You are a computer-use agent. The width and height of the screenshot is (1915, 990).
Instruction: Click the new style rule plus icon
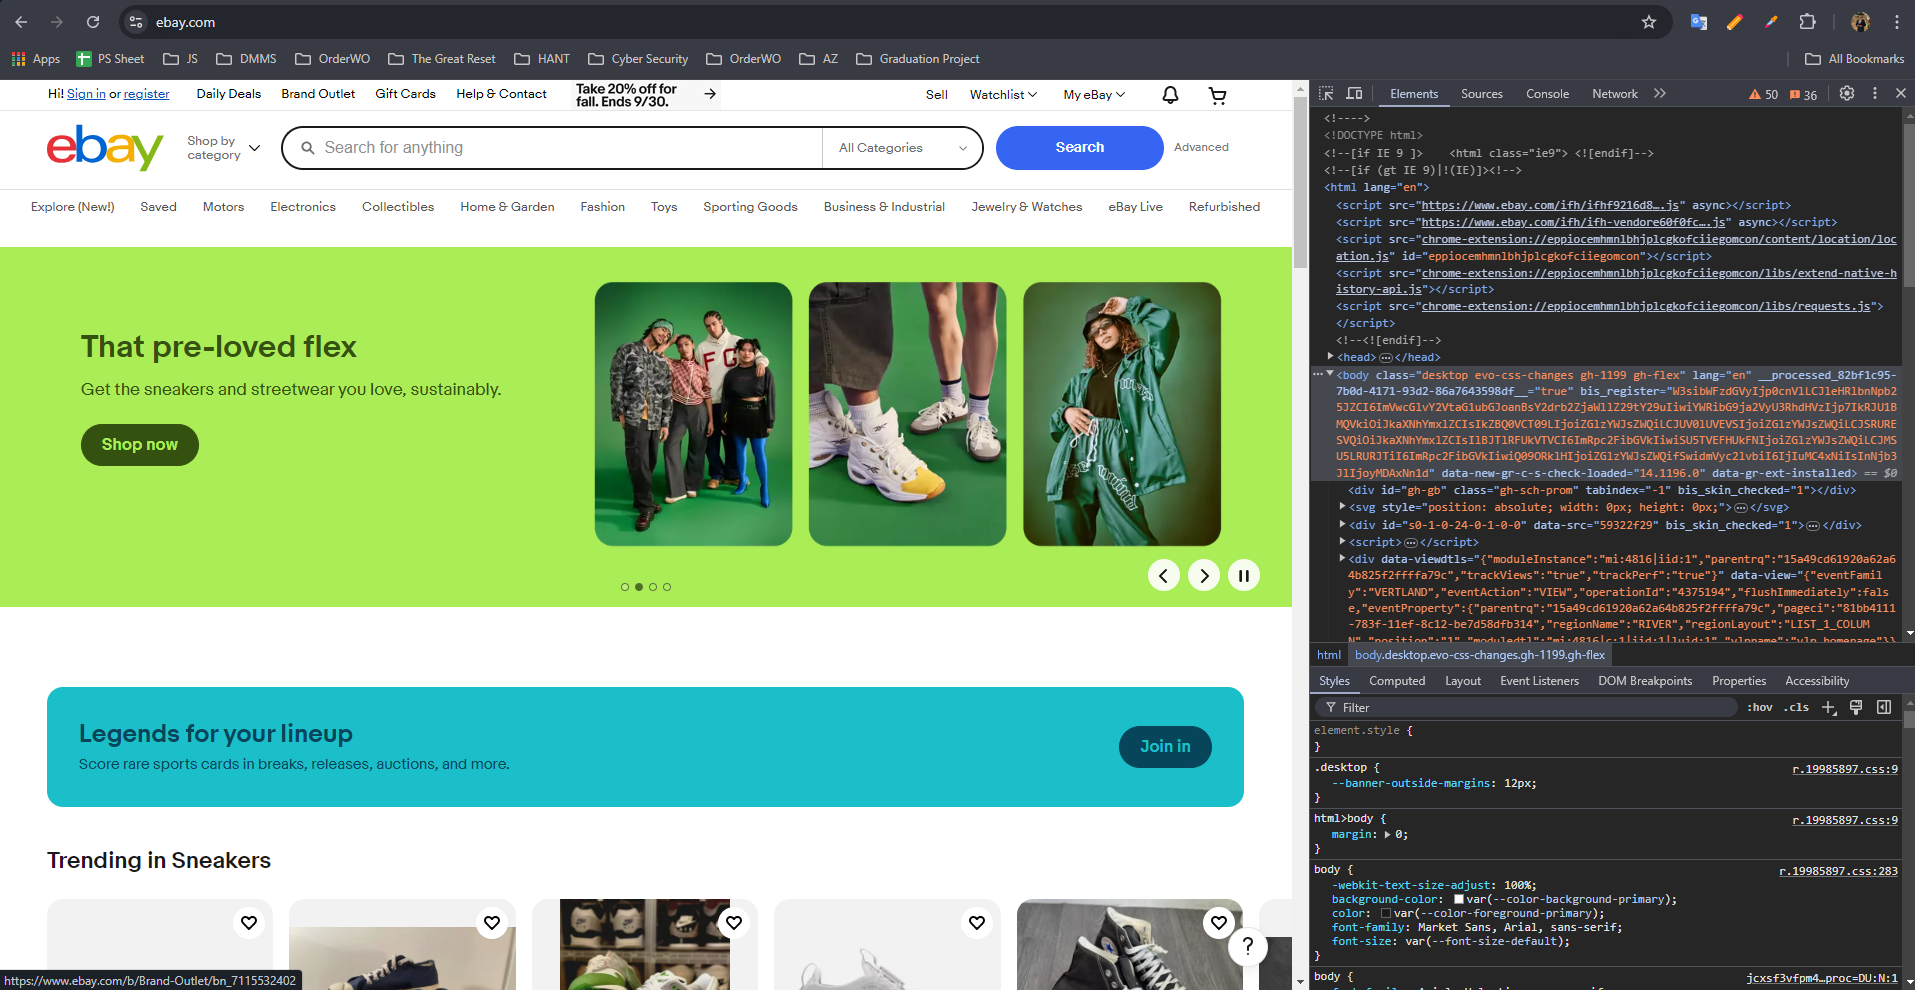tap(1828, 707)
